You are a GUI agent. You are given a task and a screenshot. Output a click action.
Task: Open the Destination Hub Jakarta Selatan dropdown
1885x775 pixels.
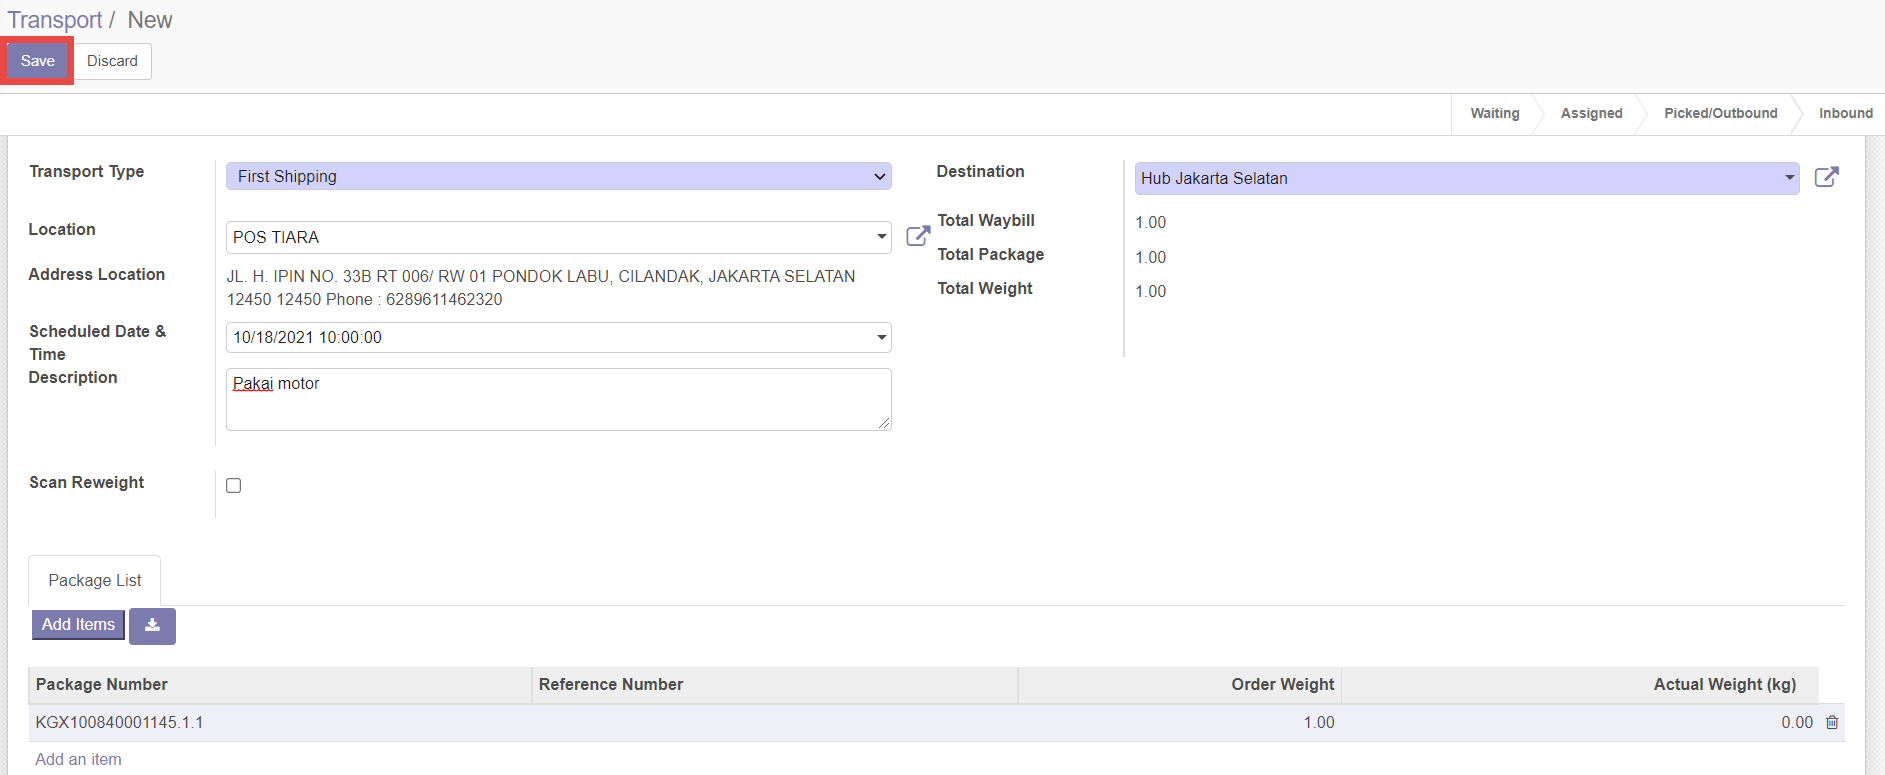click(1466, 178)
